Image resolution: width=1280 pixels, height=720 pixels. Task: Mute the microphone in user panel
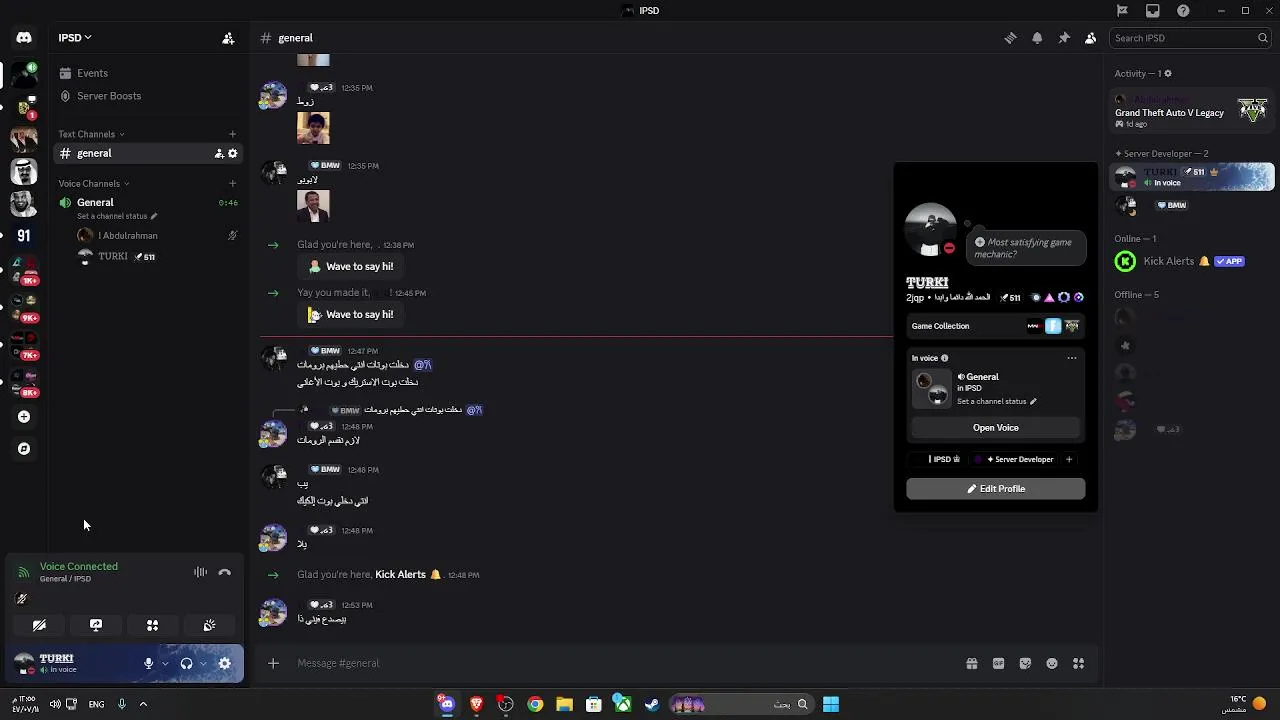148,663
